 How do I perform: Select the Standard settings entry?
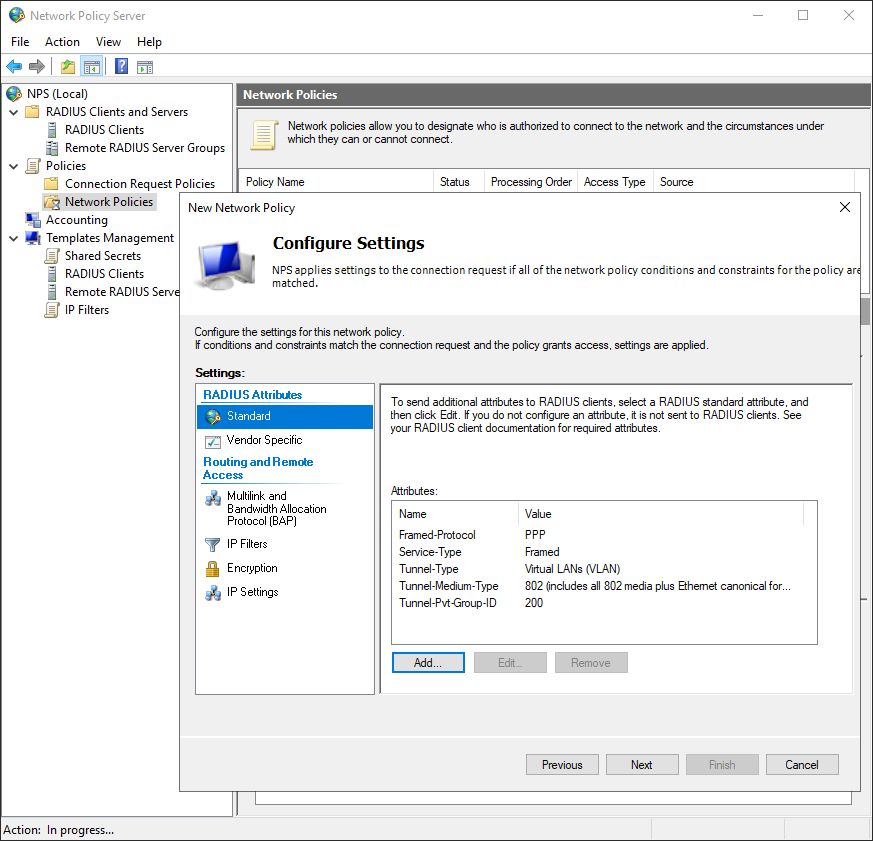point(285,416)
